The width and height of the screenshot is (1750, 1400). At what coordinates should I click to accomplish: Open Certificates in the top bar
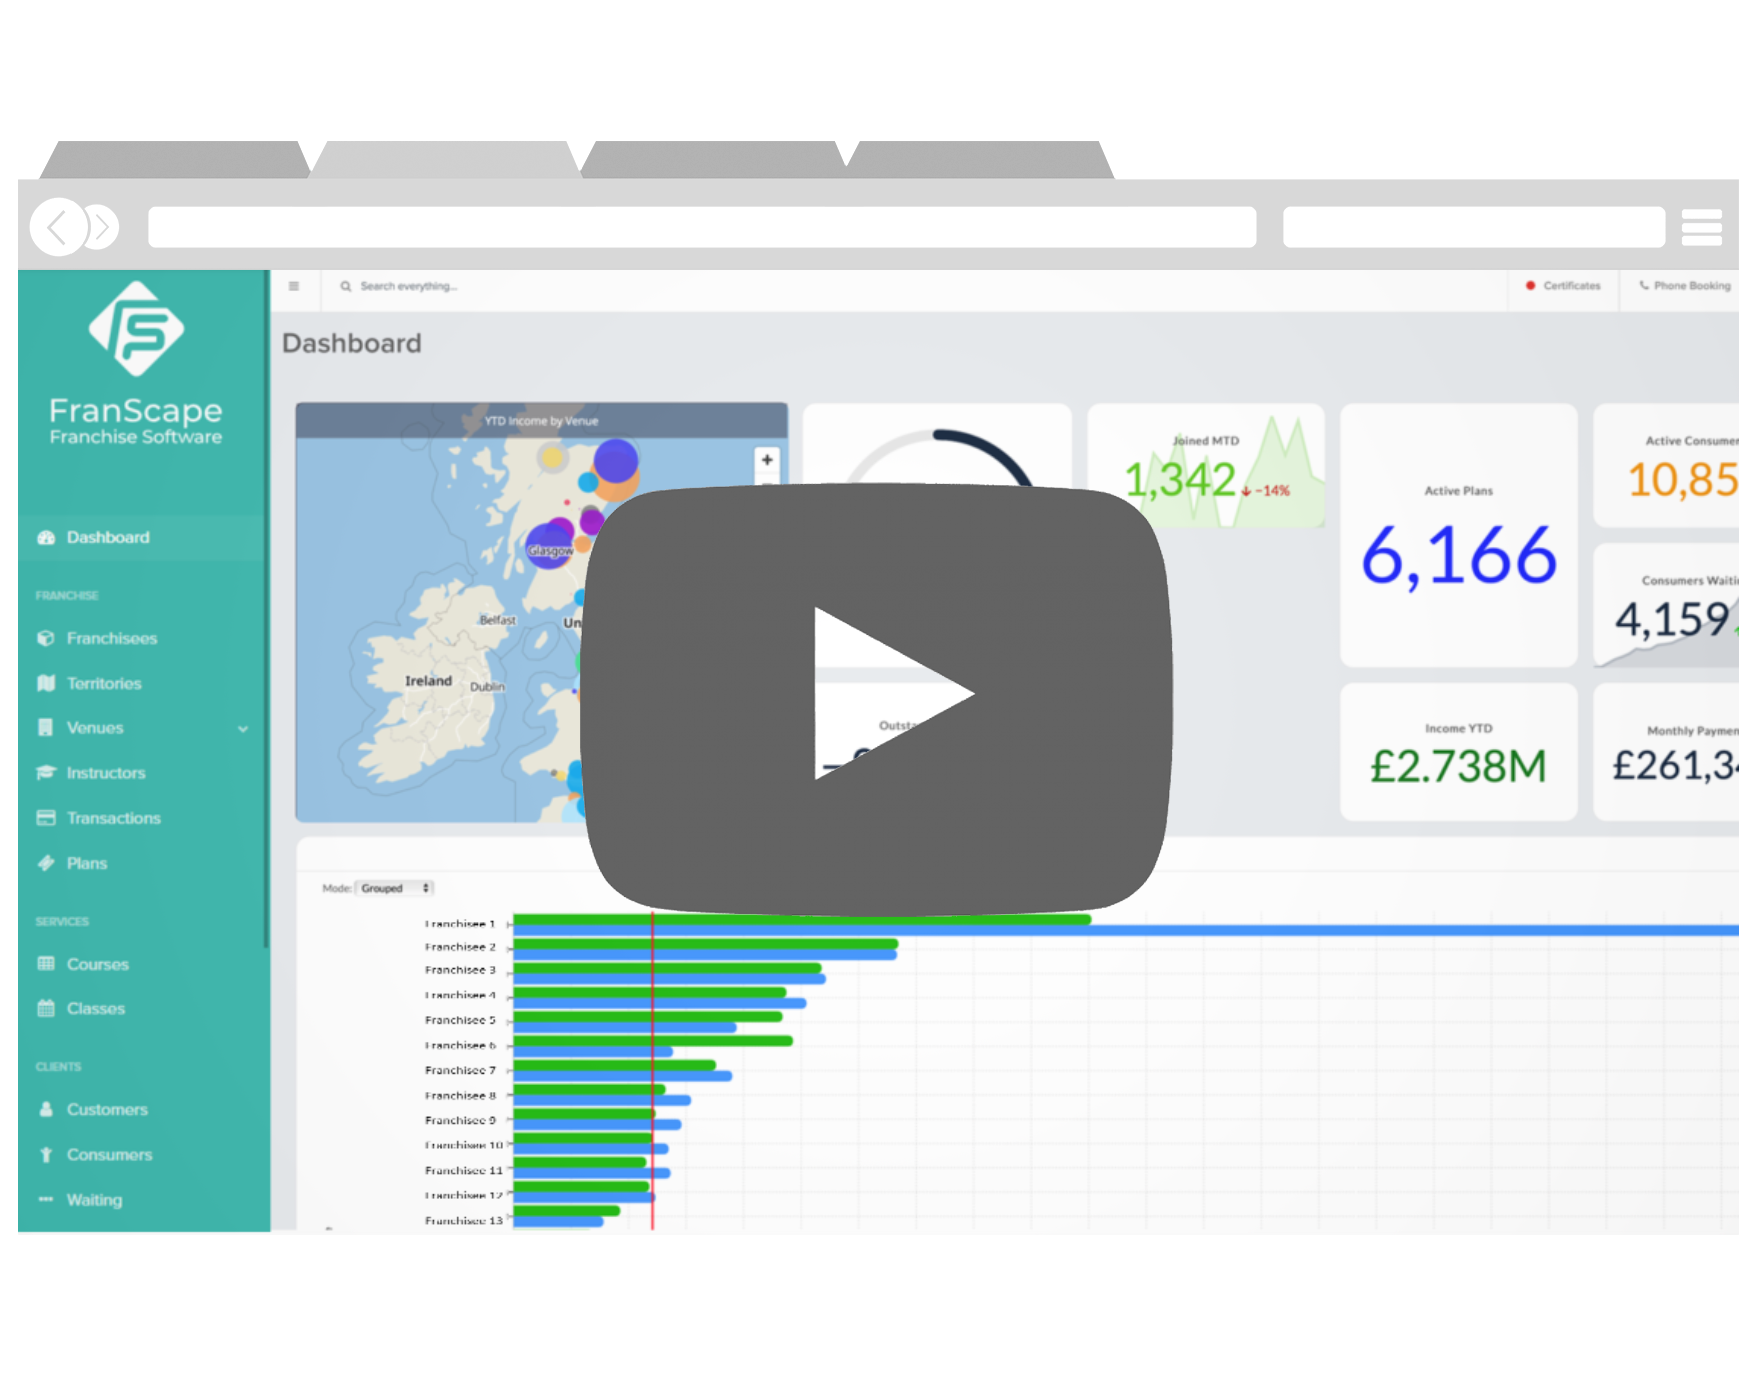pos(1563,286)
